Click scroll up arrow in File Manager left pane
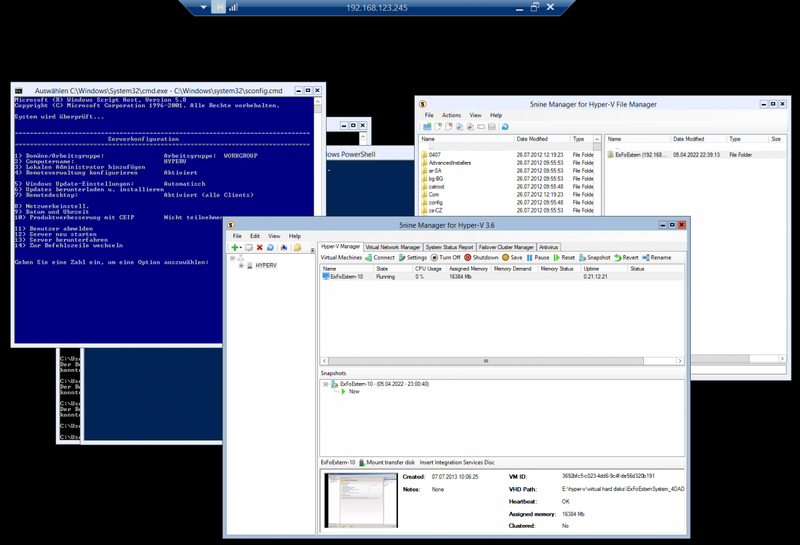The image size is (800, 545). 597,139
